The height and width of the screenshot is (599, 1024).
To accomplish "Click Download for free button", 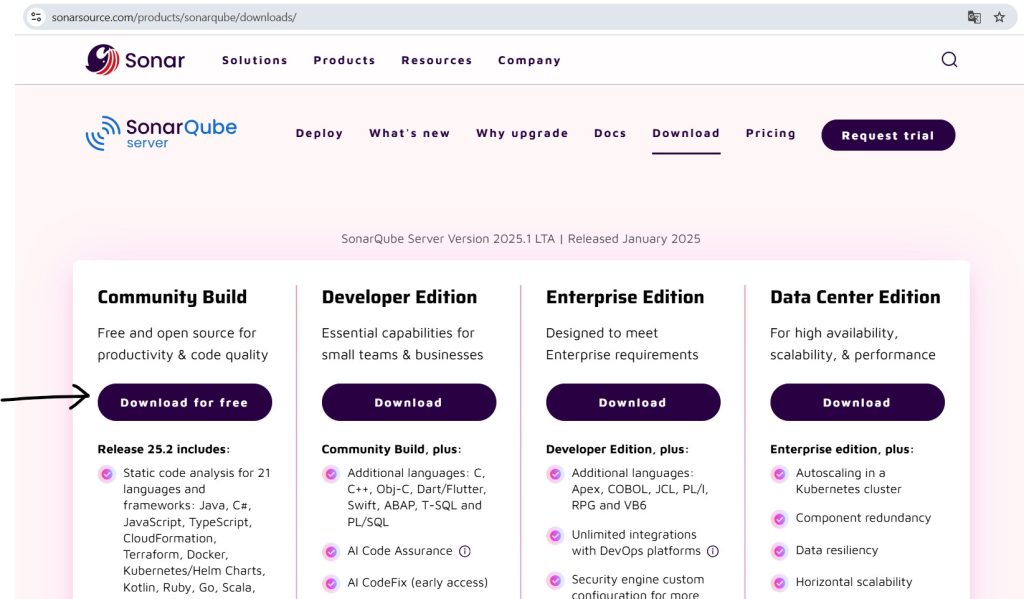I will point(185,402).
